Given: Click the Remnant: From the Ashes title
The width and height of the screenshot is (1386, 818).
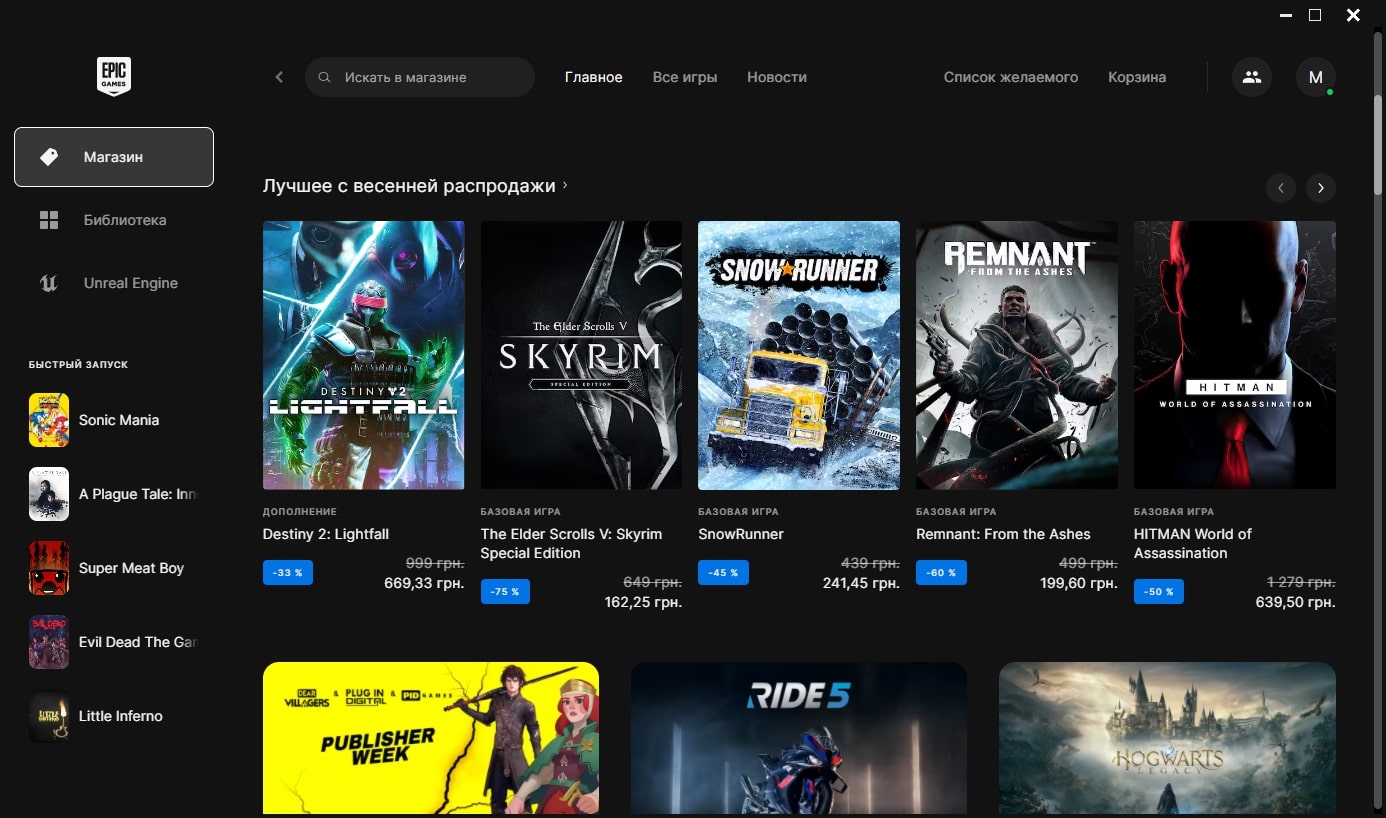Looking at the screenshot, I should pos(1003,534).
